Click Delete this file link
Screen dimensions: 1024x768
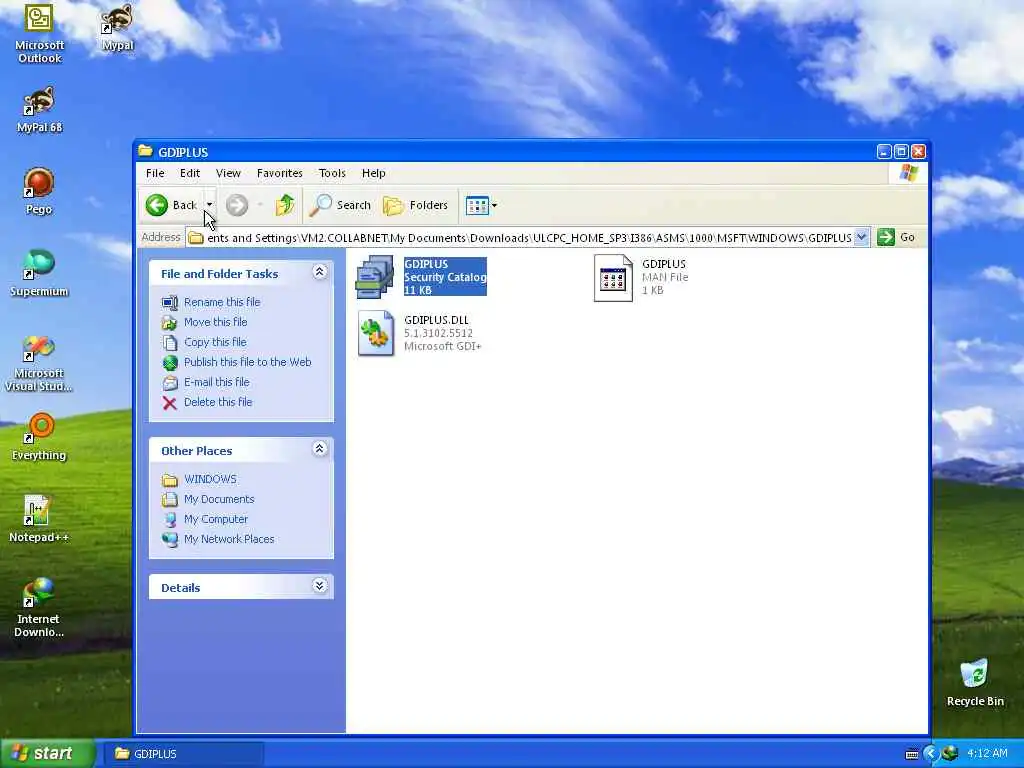click(218, 402)
